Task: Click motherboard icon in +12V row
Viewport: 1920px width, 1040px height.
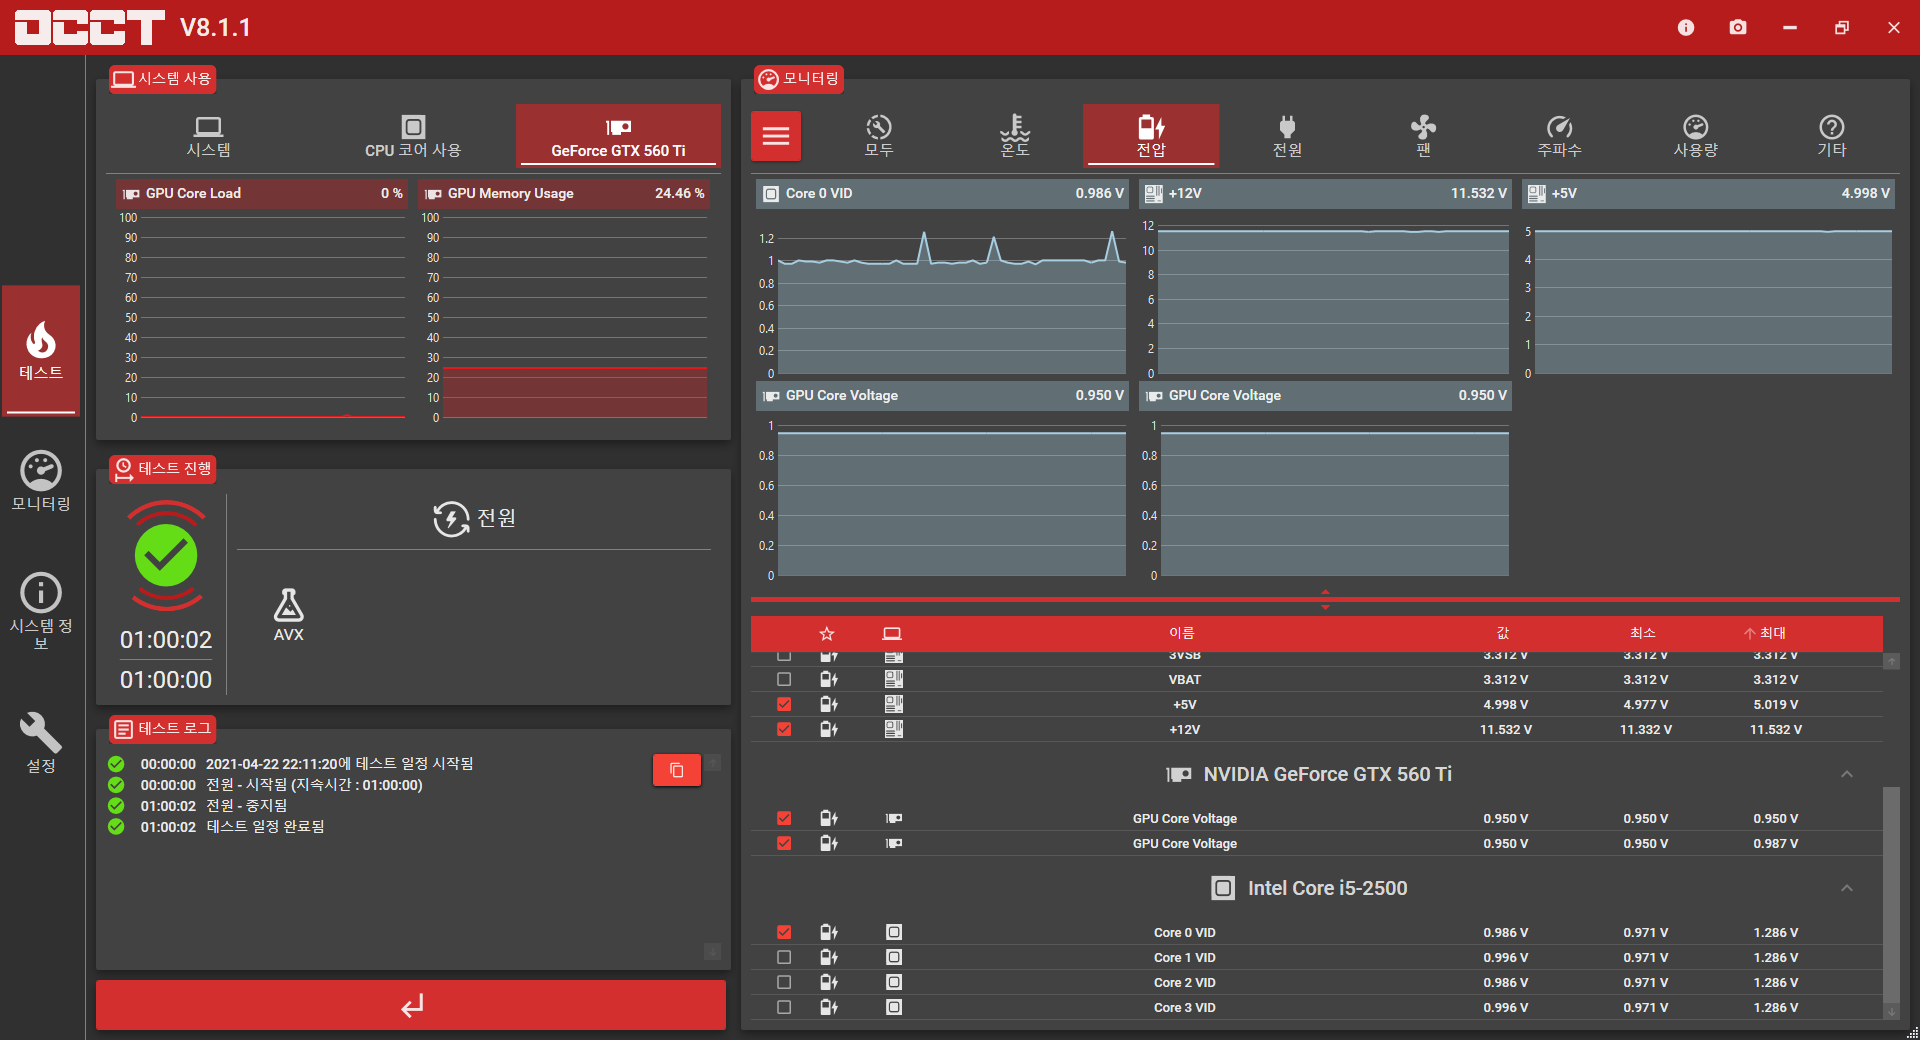Action: tap(894, 729)
